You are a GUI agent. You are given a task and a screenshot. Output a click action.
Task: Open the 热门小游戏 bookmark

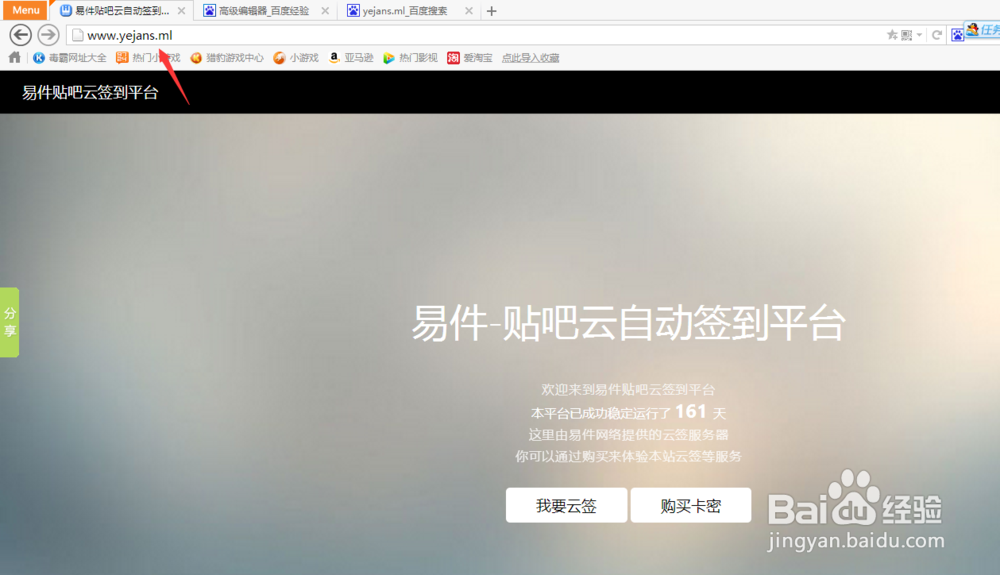pyautogui.click(x=148, y=57)
